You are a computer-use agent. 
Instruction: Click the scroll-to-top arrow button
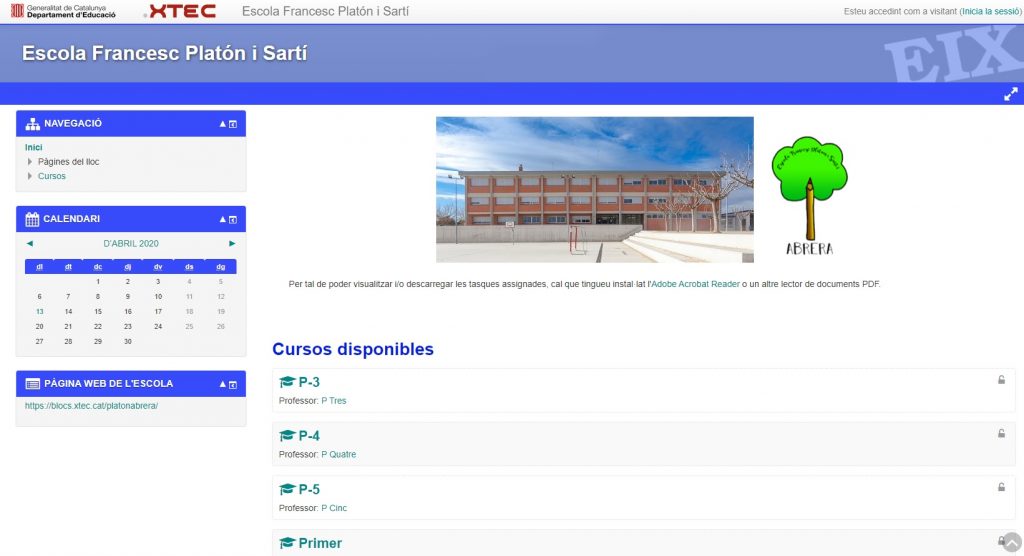point(1011,541)
